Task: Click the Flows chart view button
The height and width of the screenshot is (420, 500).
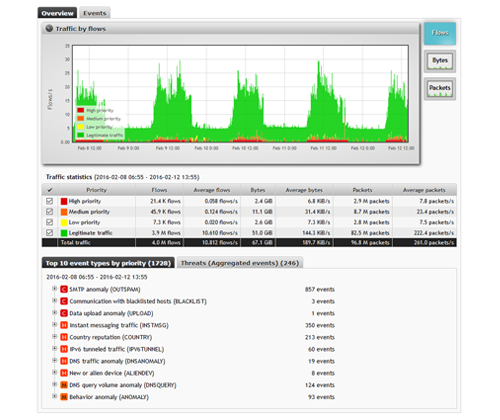Action: point(440,33)
